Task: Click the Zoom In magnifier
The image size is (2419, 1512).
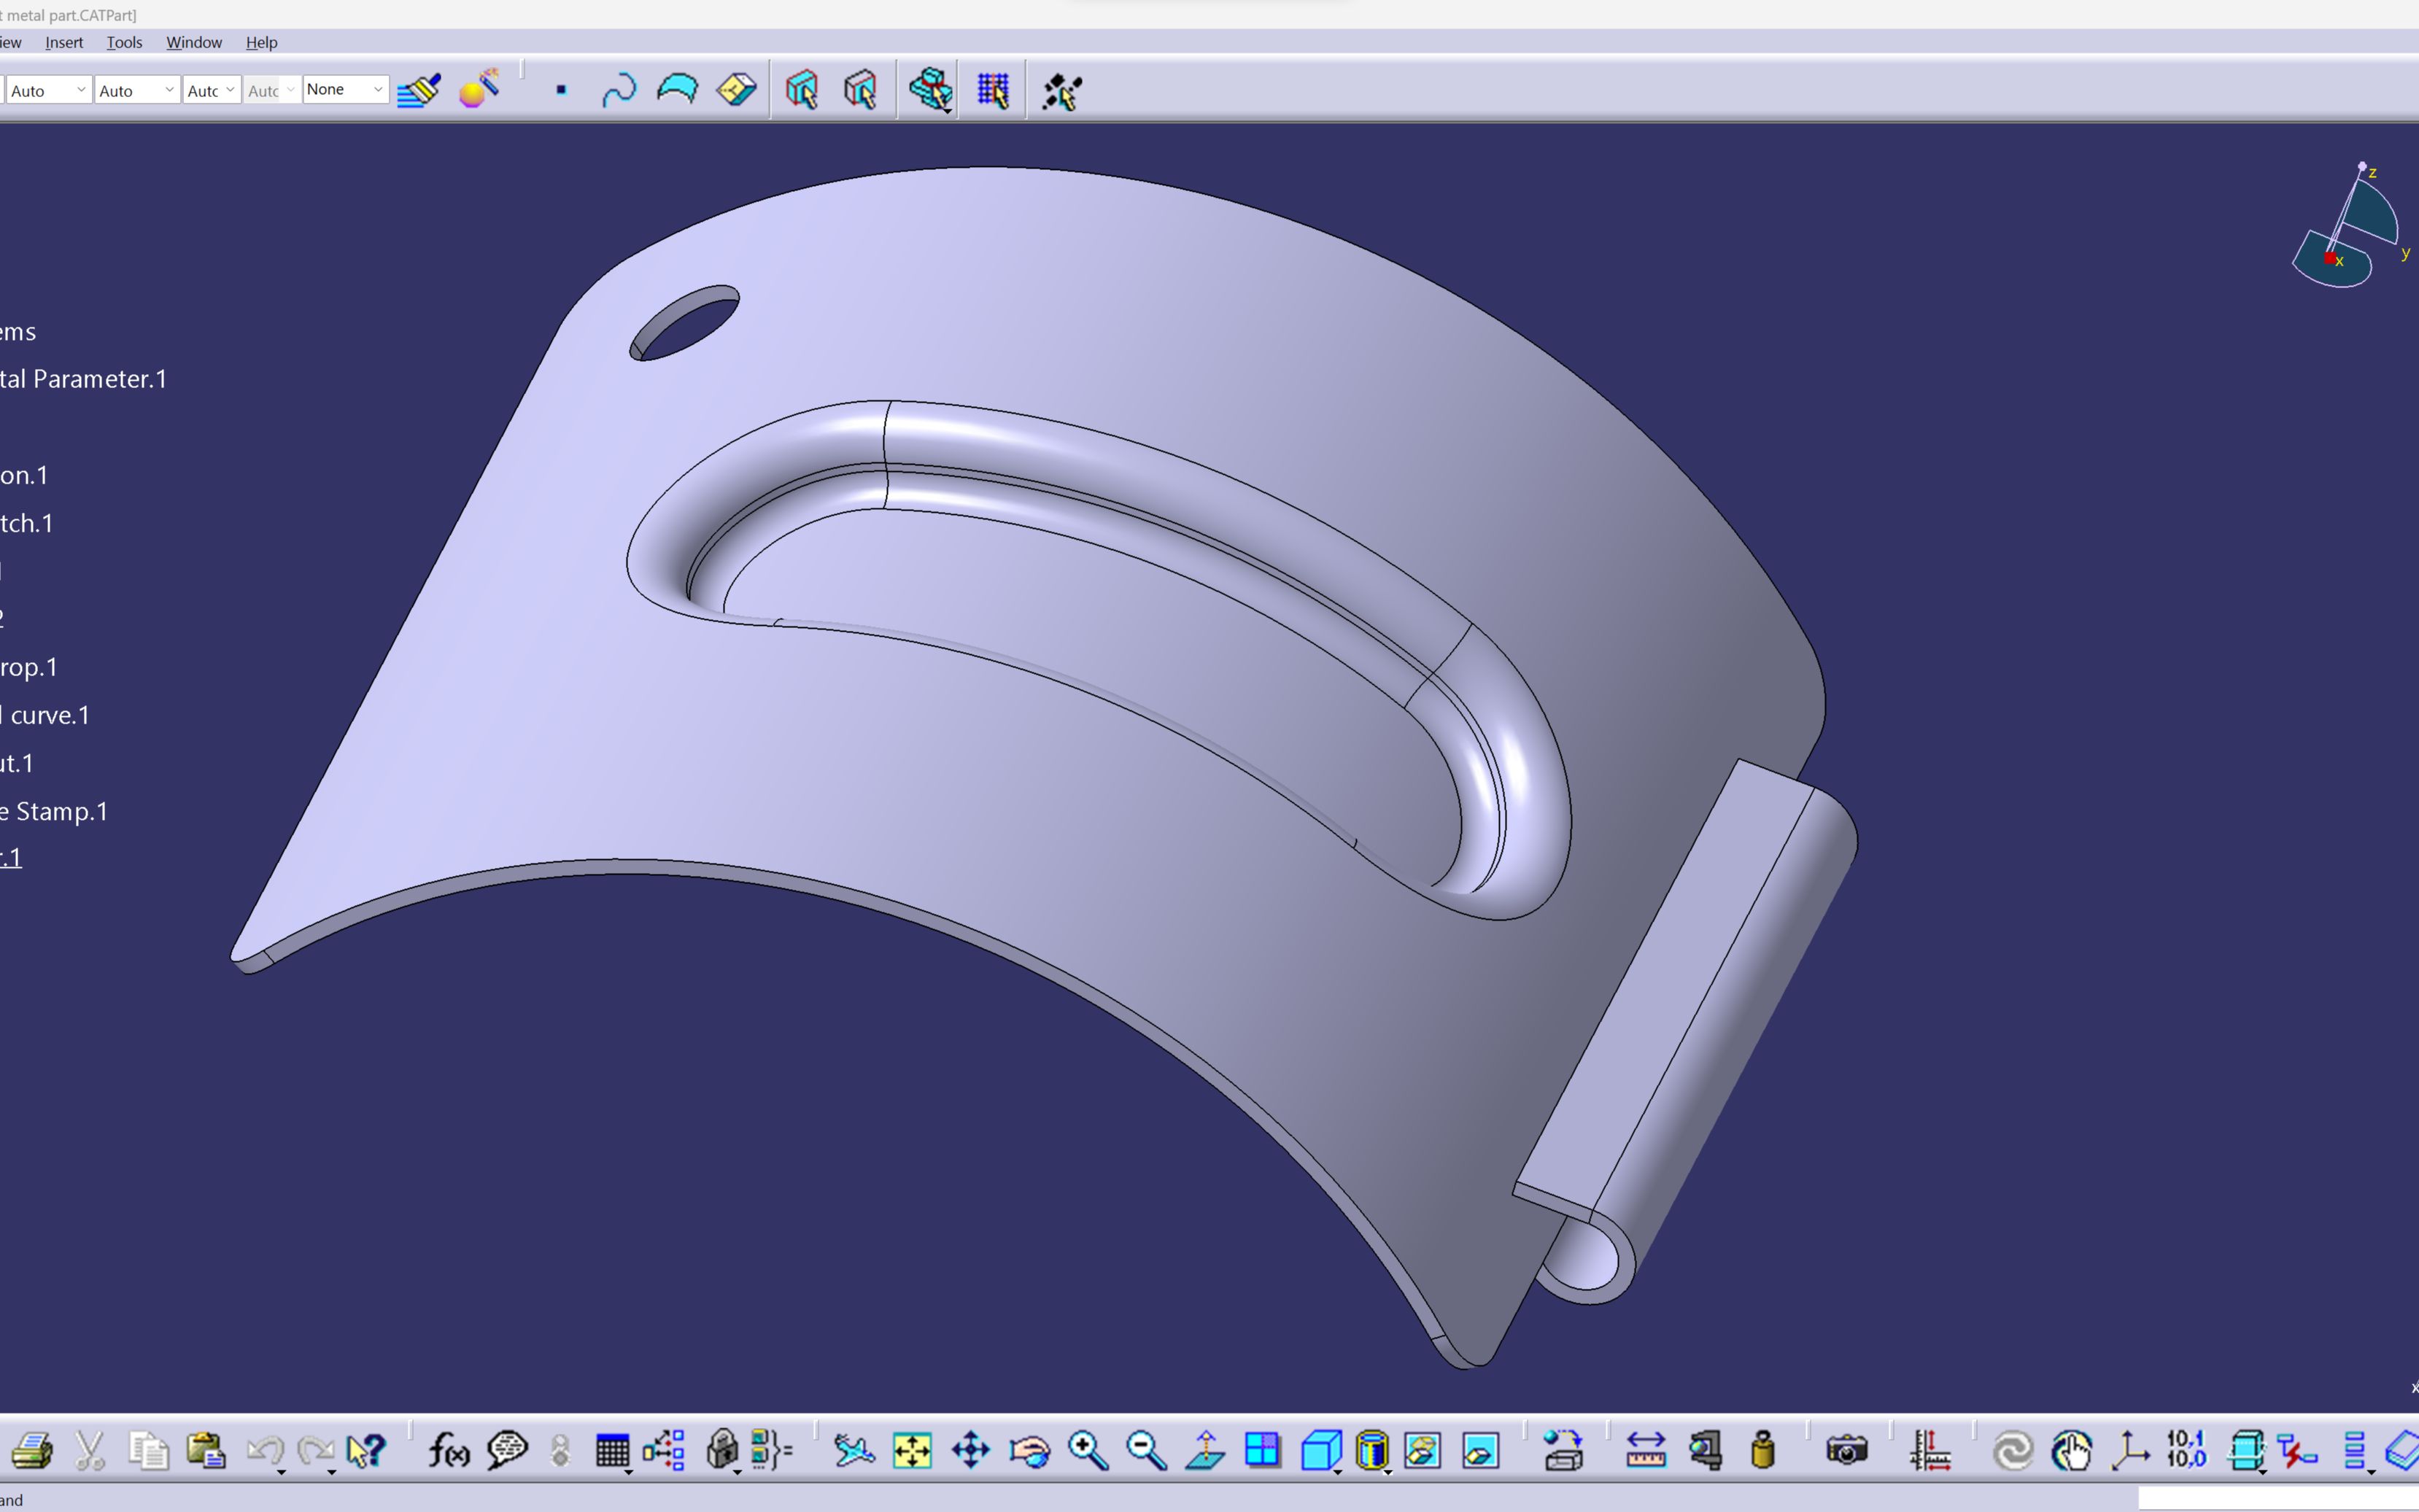Action: coord(1088,1450)
